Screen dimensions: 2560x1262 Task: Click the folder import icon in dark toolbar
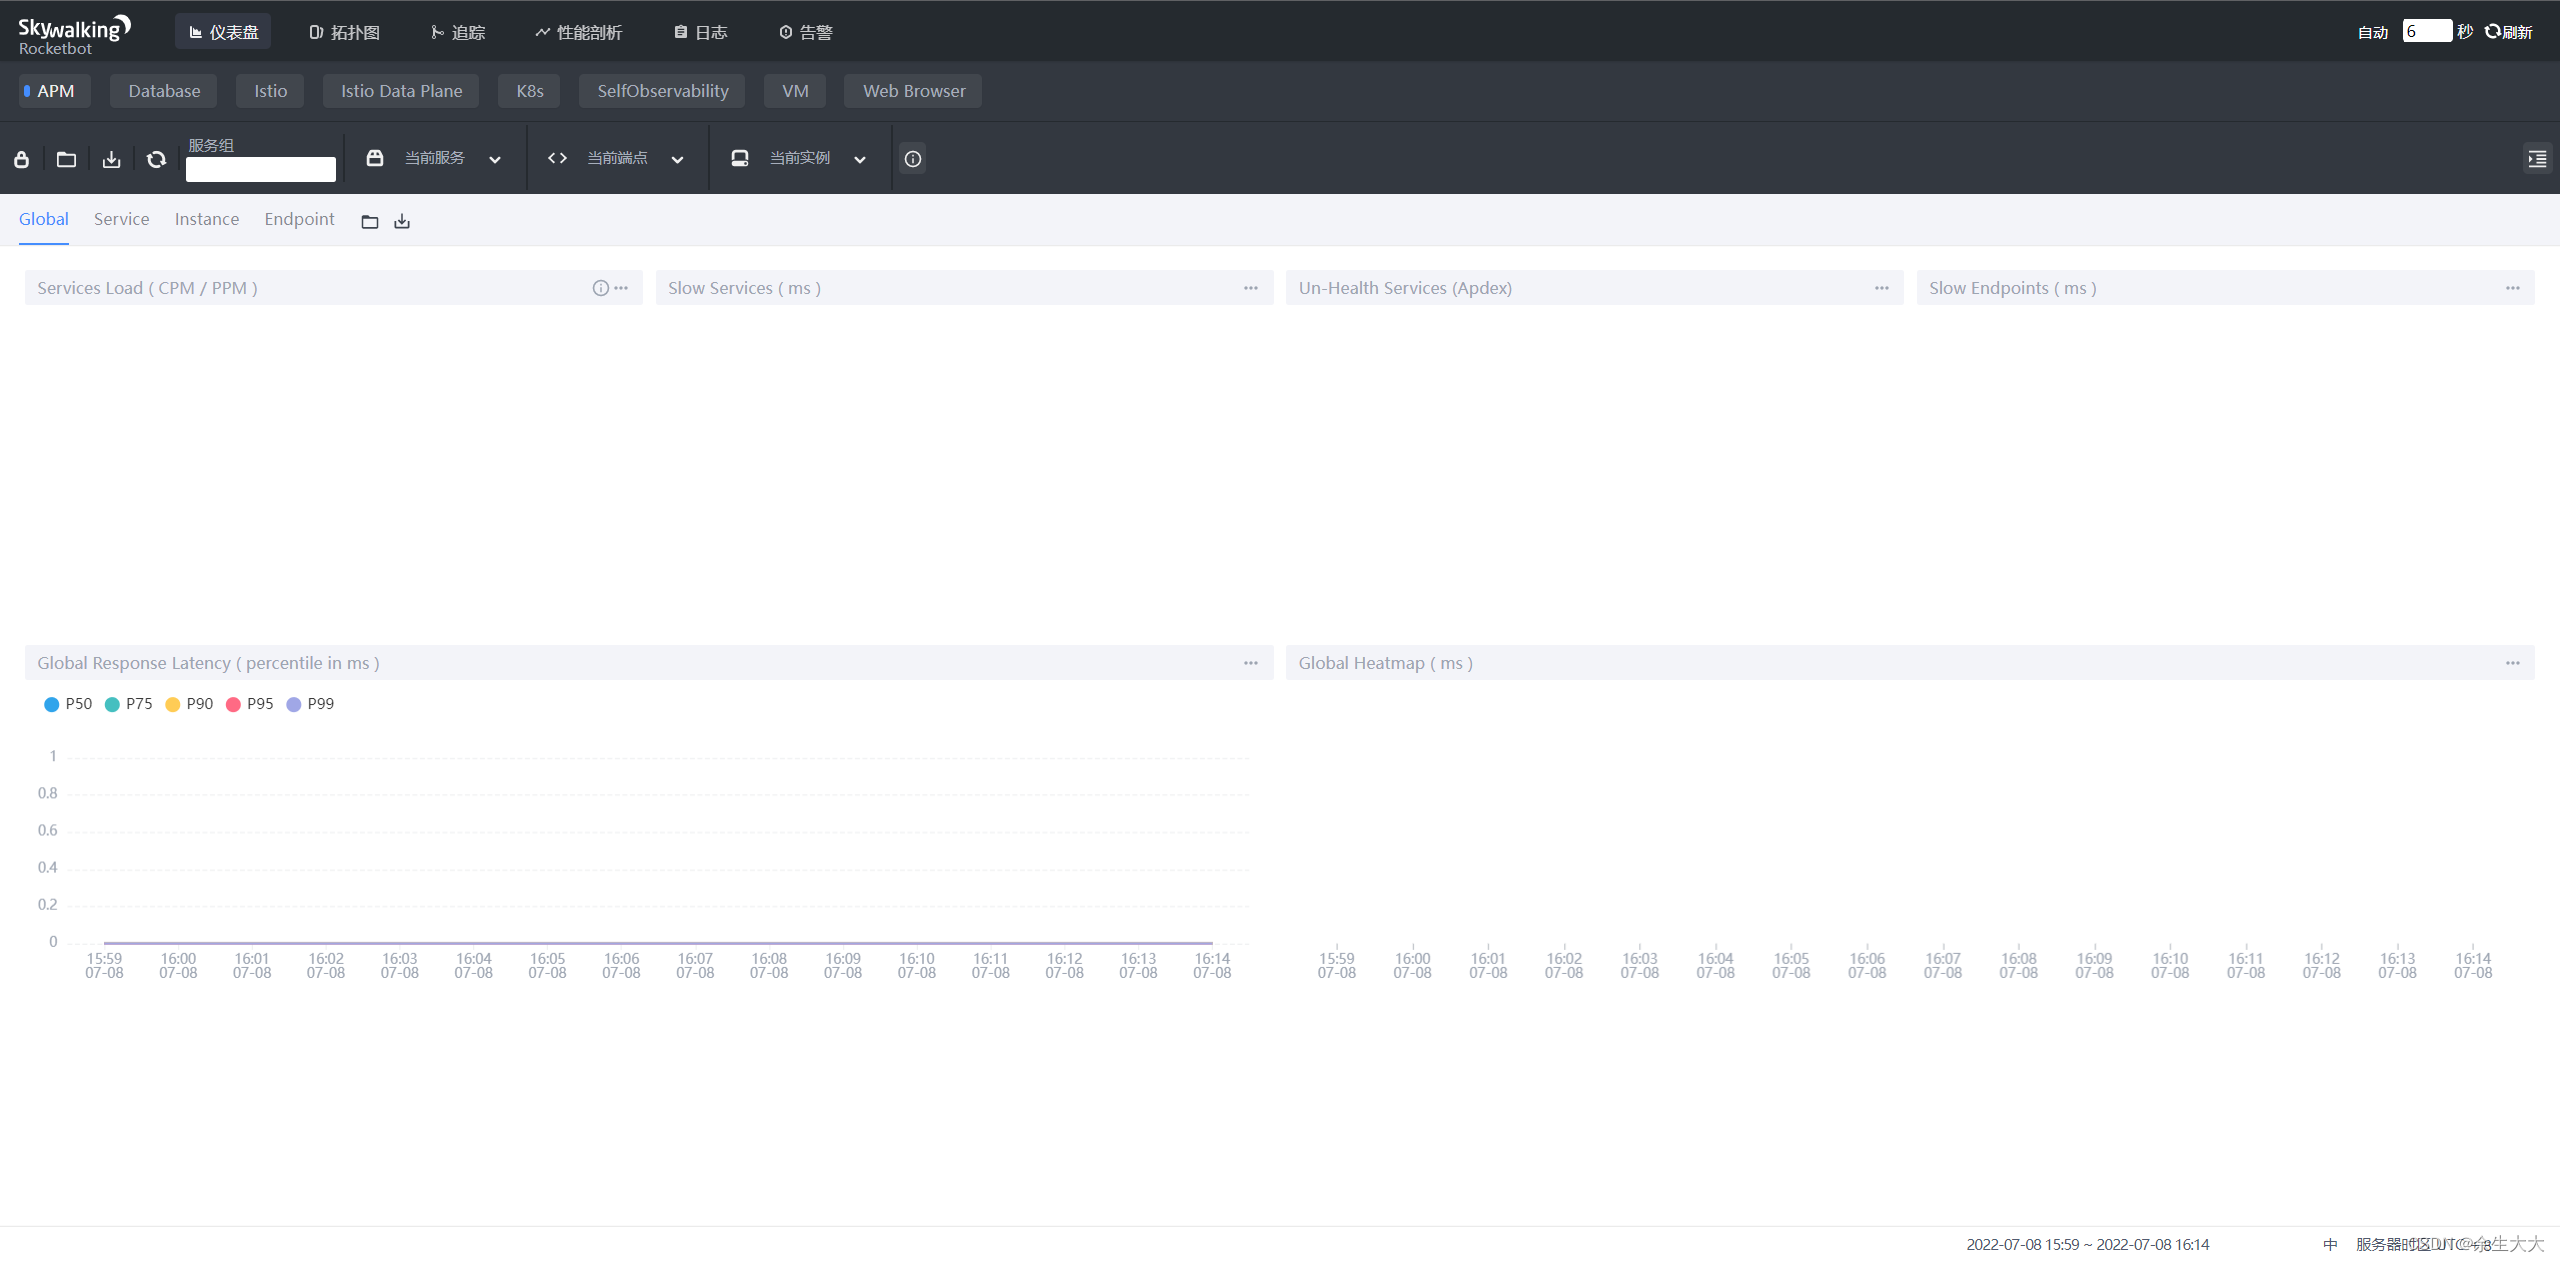[x=66, y=159]
